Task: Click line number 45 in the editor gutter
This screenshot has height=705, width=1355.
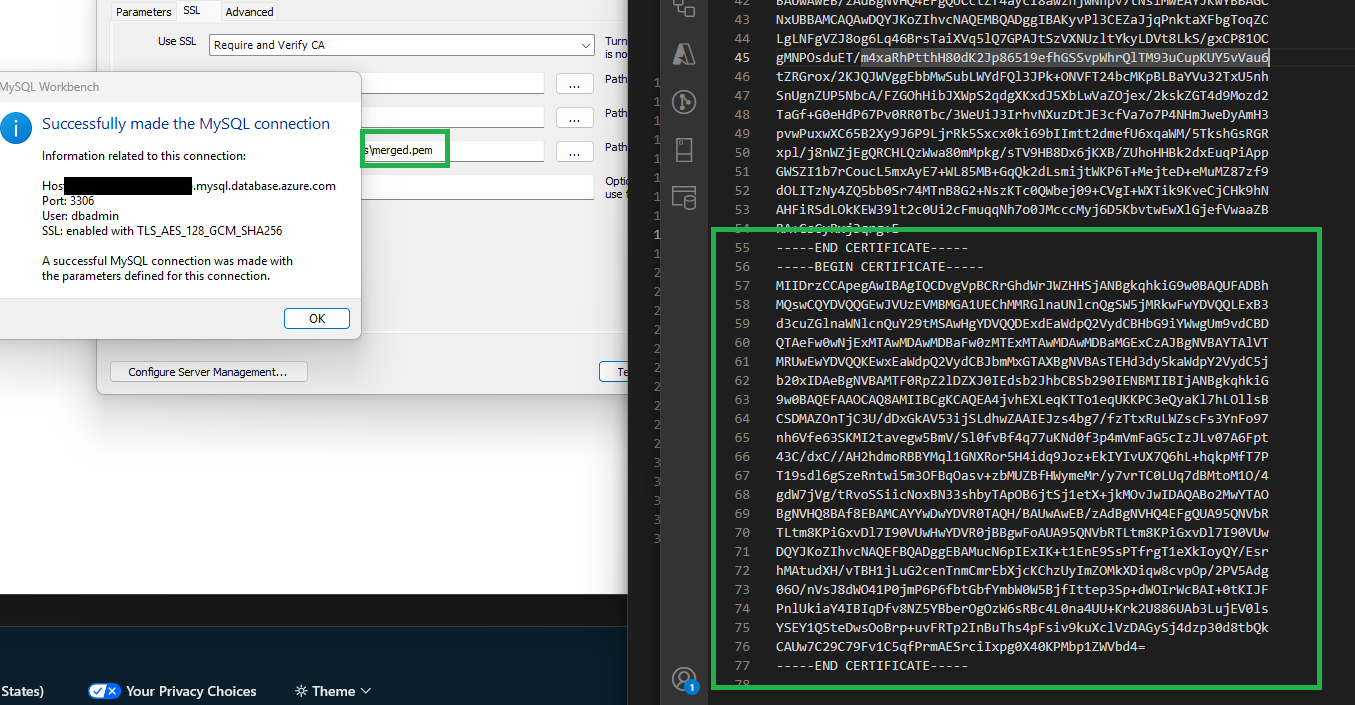Action: (x=742, y=57)
